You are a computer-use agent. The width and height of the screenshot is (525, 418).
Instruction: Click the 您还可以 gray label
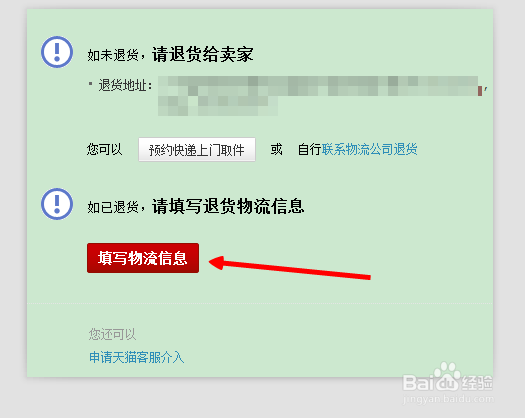pyautogui.click(x=112, y=334)
